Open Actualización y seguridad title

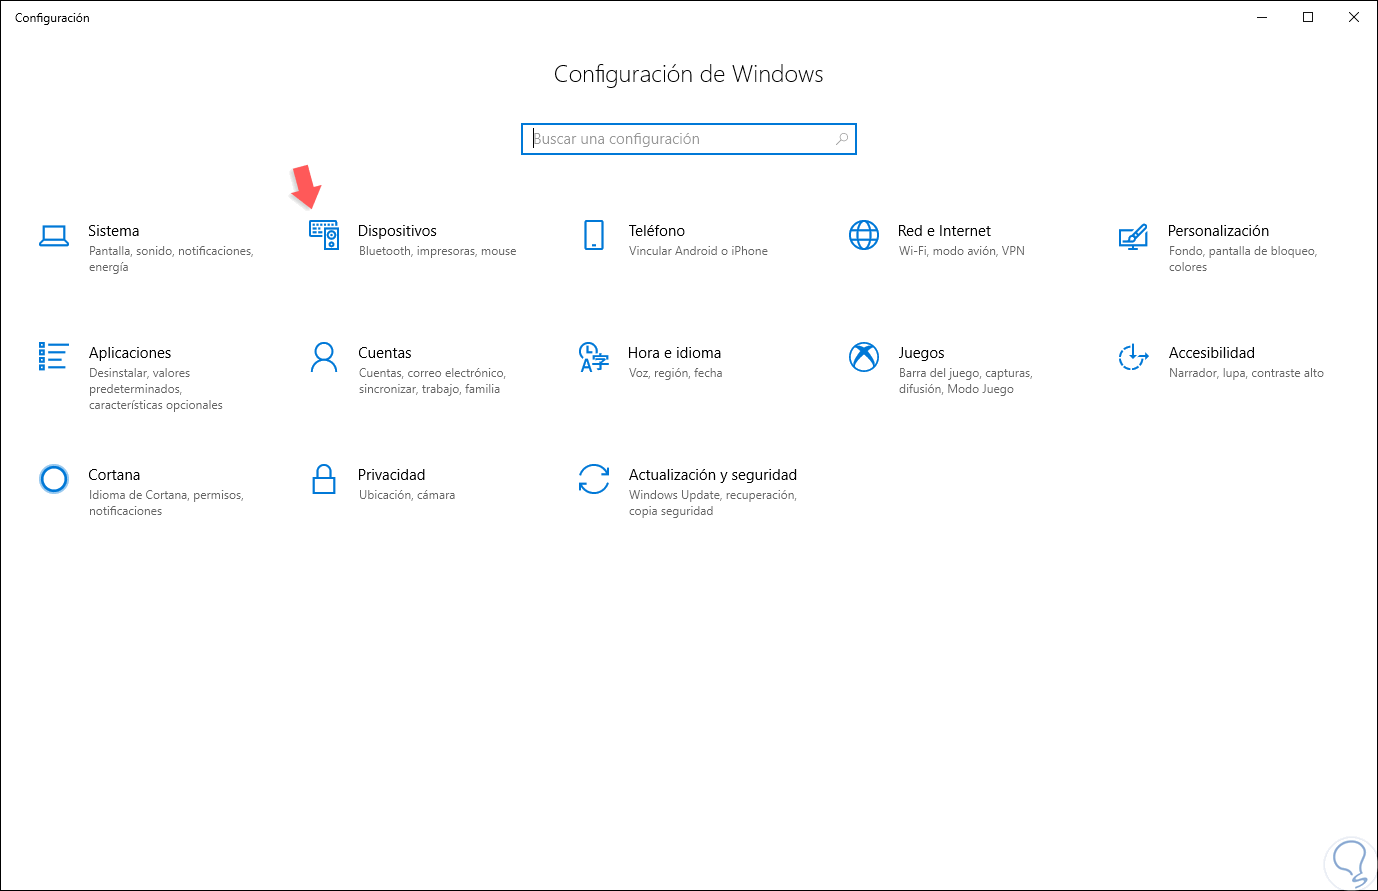[713, 475]
